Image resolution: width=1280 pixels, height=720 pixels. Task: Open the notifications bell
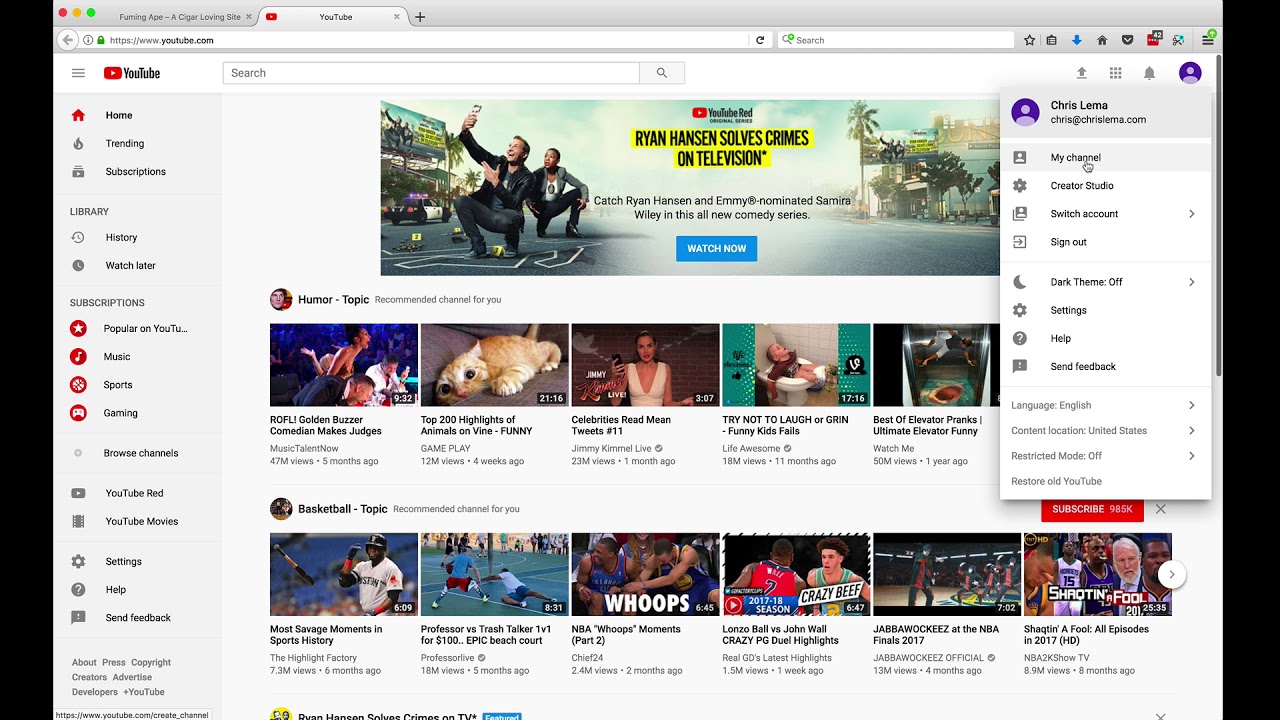(1149, 73)
